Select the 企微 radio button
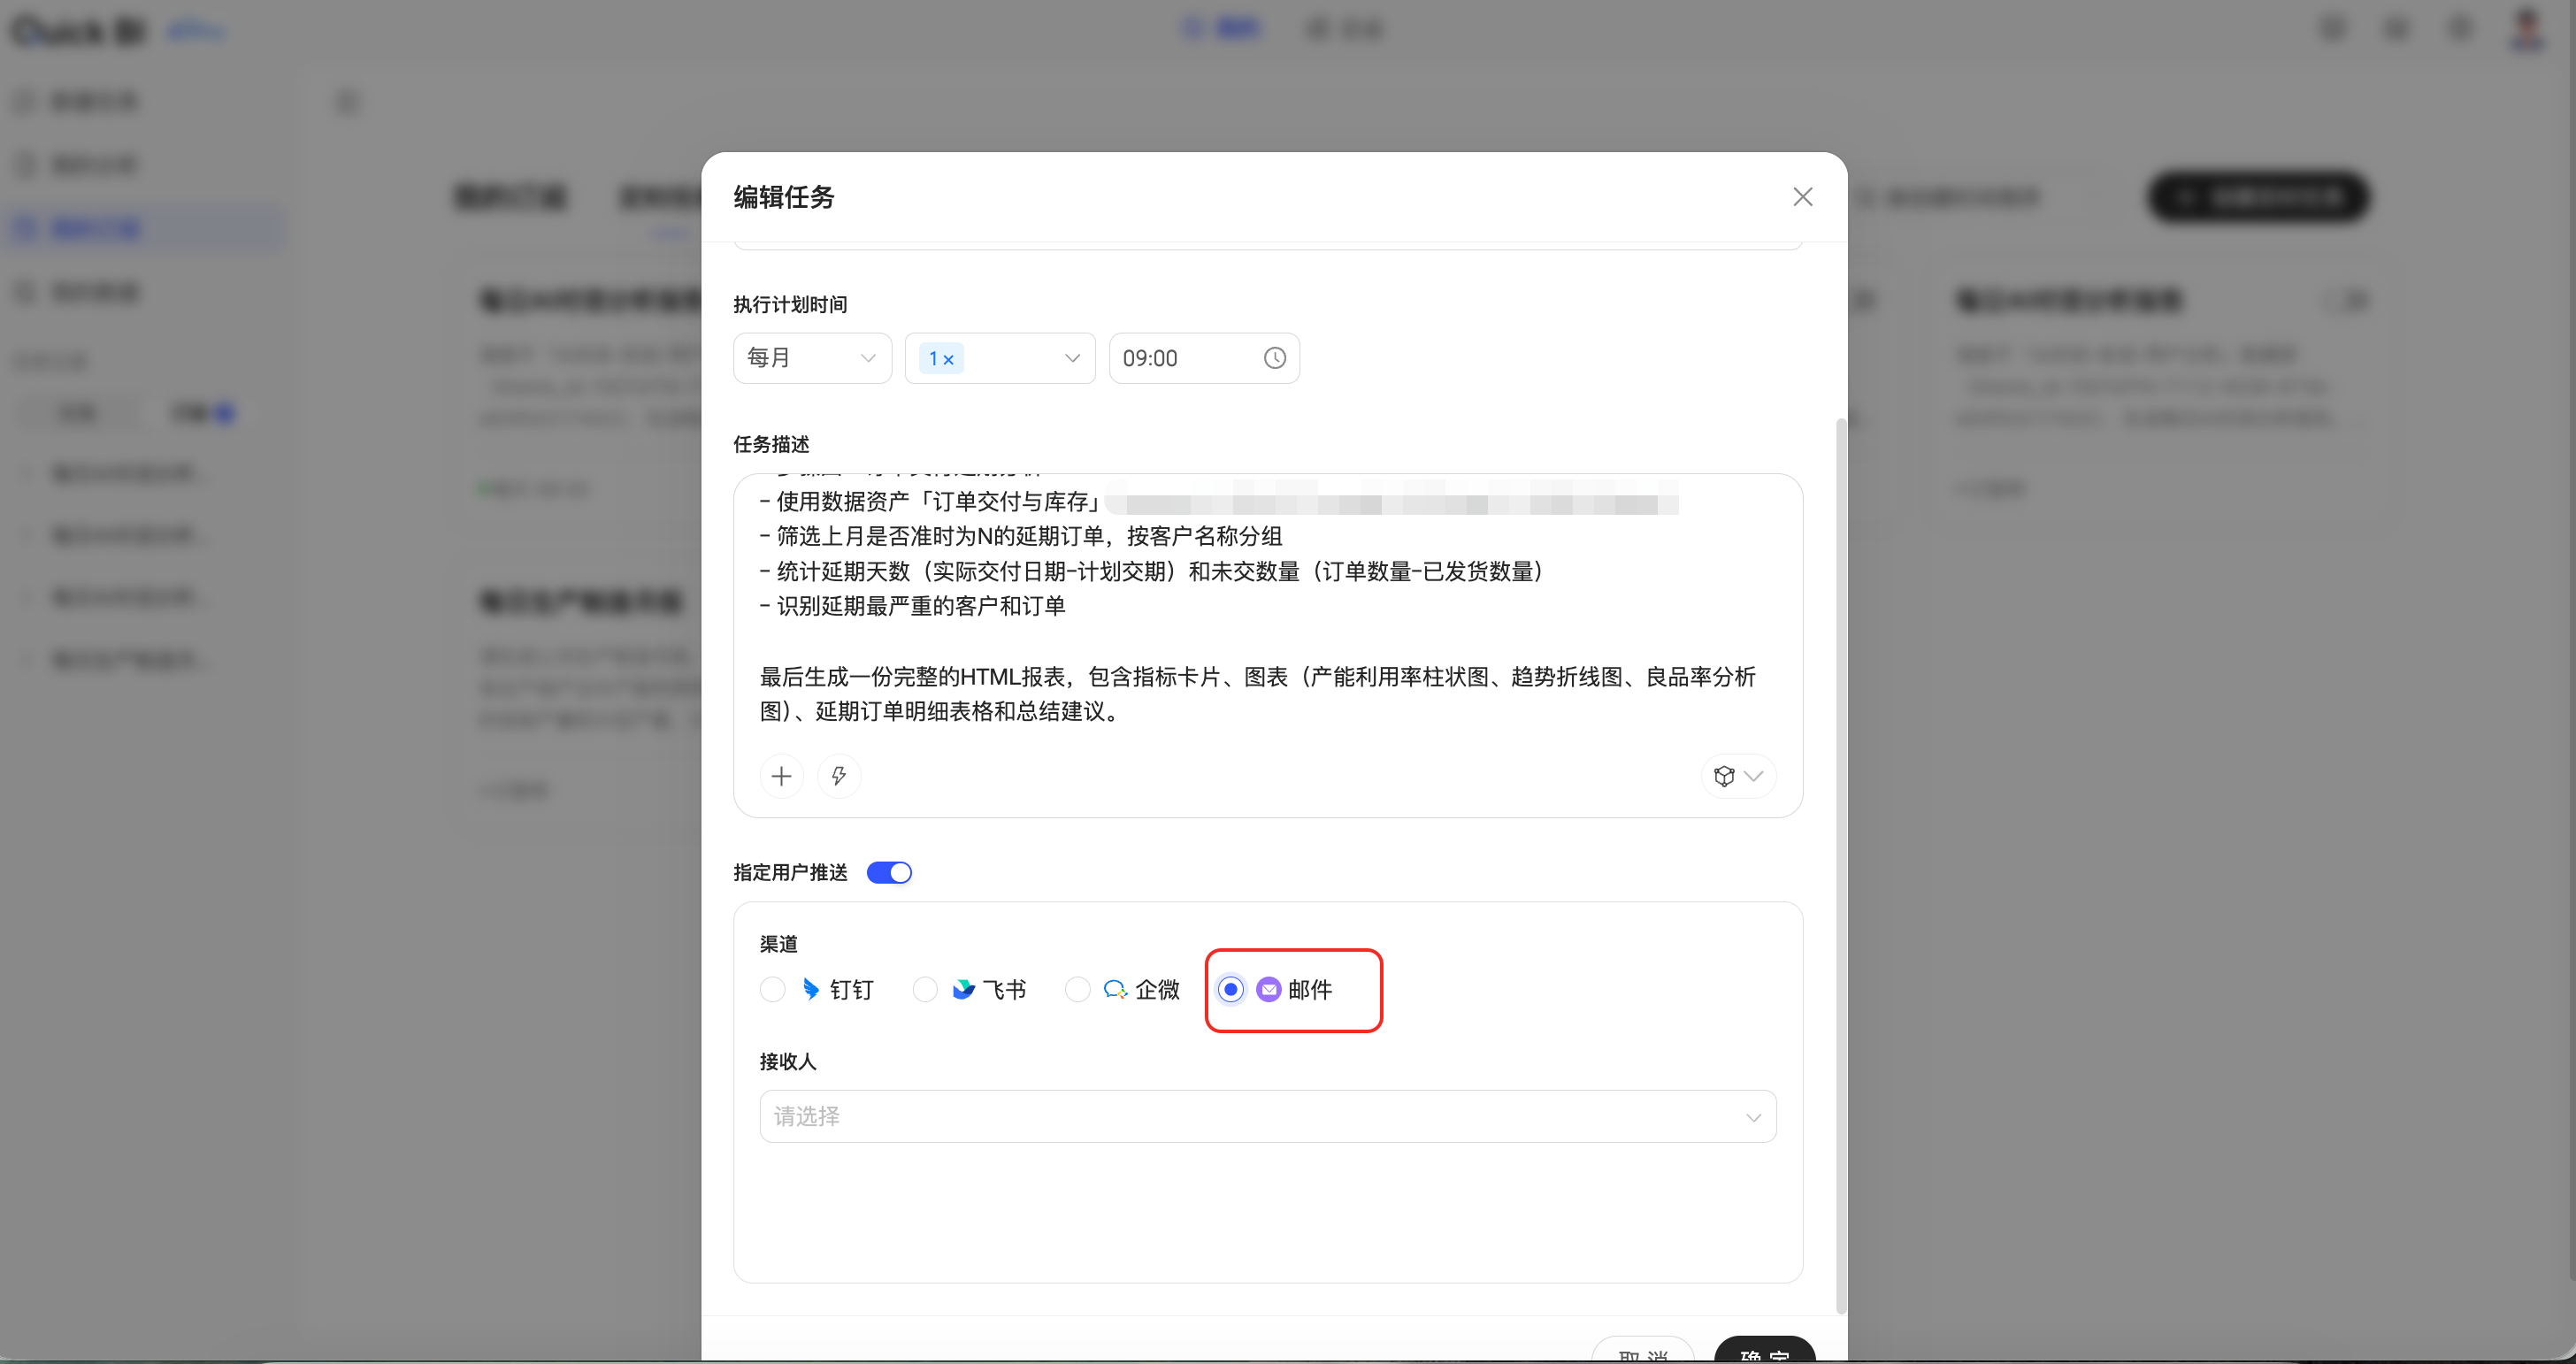Viewport: 2576px width, 1364px height. point(1077,989)
